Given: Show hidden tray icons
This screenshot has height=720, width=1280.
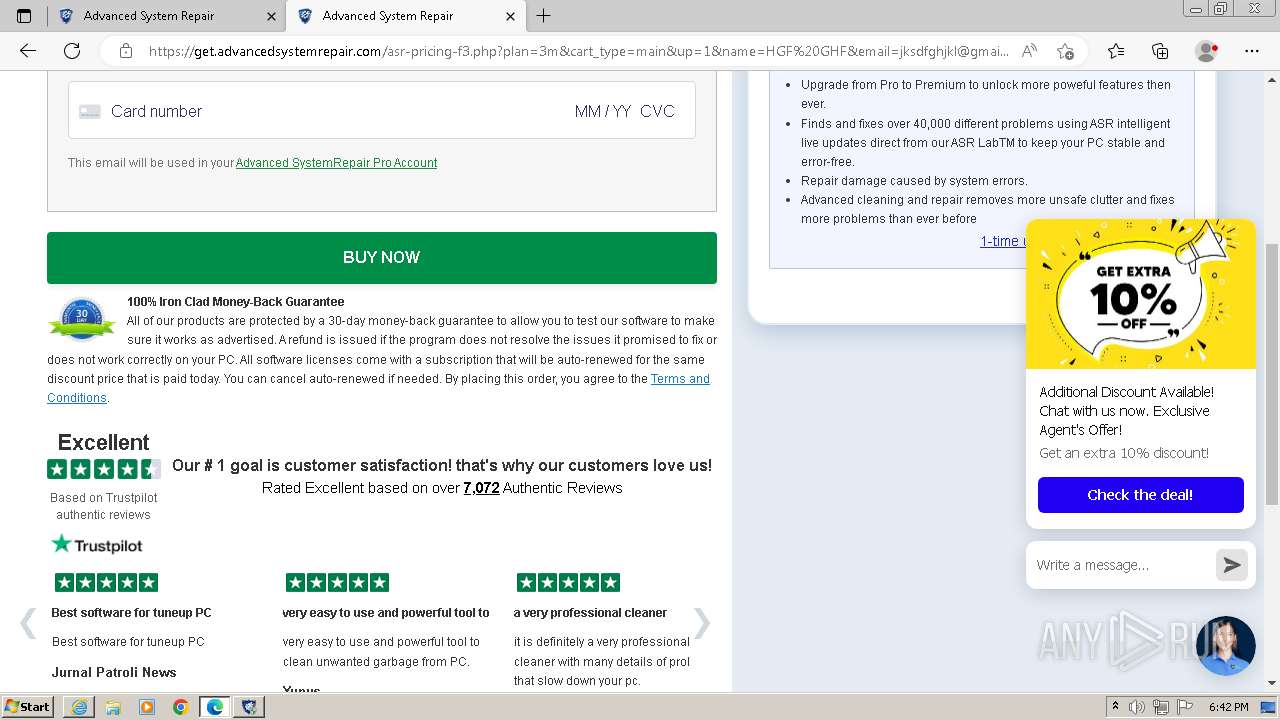Looking at the screenshot, I should click(x=1116, y=707).
